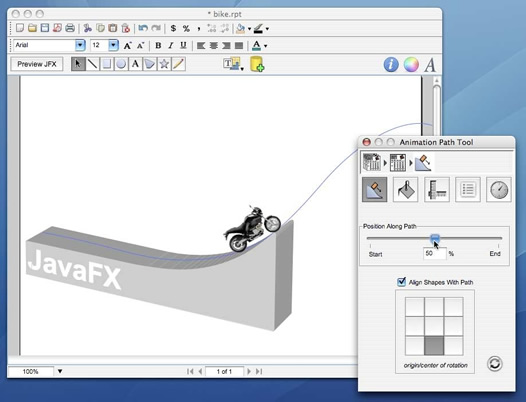Screen dimensions: 526x402
Task: Select the Rectangle shape tool
Action: click(x=107, y=64)
